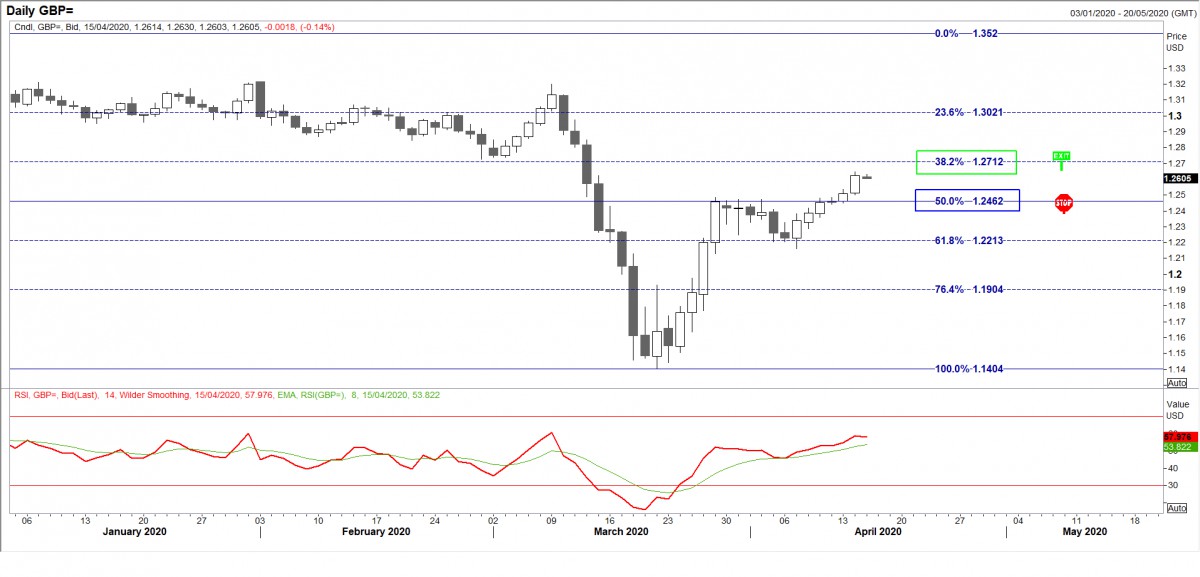Toggle Auto scale on RSI panel
The height and width of the screenshot is (577, 1200).
click(1176, 507)
